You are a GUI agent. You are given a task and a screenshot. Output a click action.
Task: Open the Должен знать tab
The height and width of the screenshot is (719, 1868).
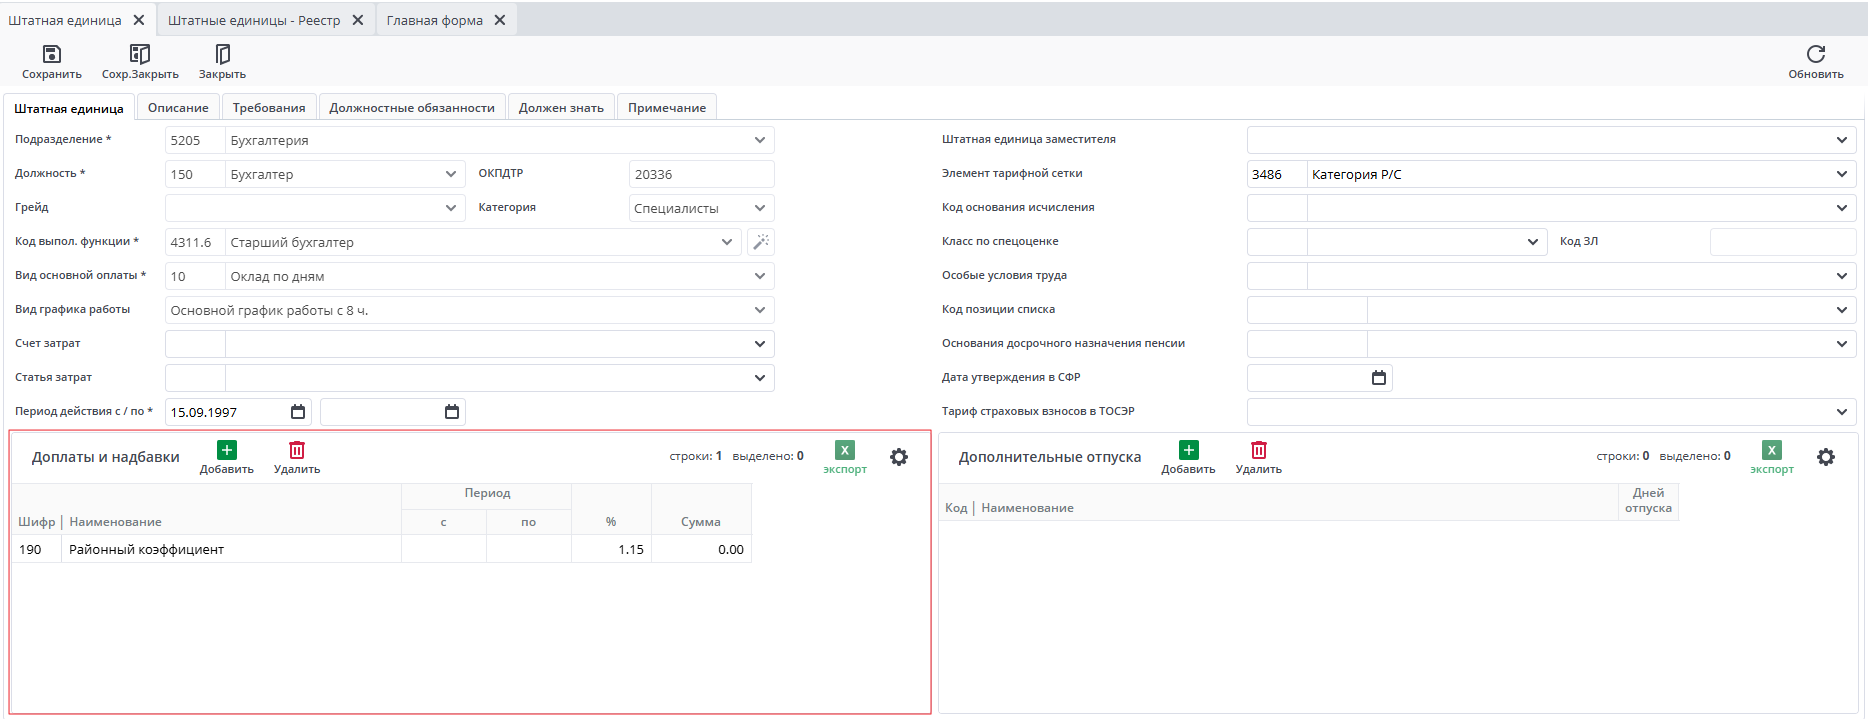click(x=561, y=108)
